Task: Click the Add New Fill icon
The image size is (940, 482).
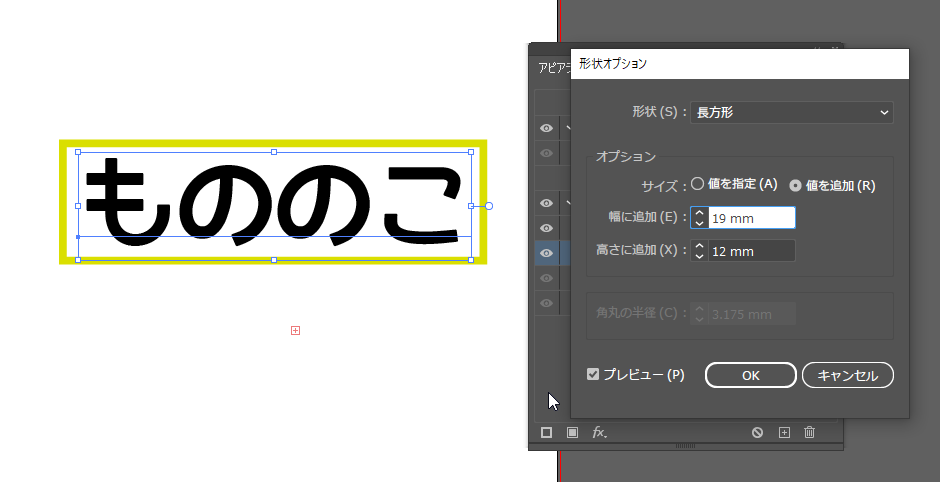Action: [573, 432]
